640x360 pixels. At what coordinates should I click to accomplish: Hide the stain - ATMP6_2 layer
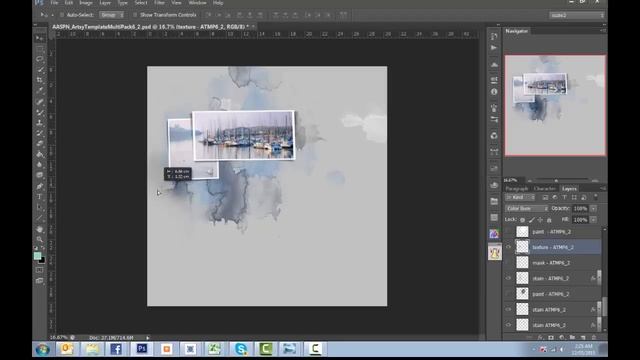click(x=509, y=278)
